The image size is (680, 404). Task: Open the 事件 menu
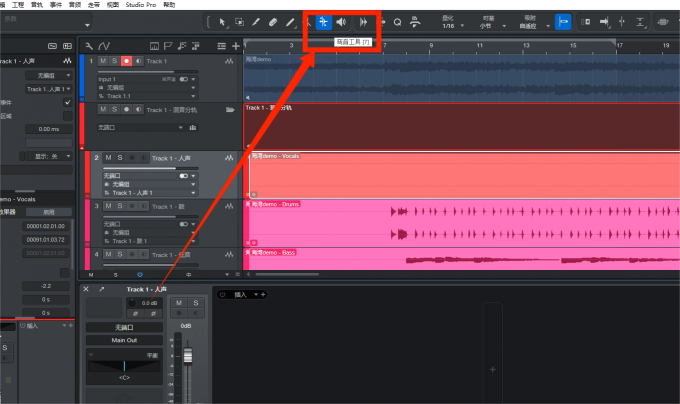56,5
